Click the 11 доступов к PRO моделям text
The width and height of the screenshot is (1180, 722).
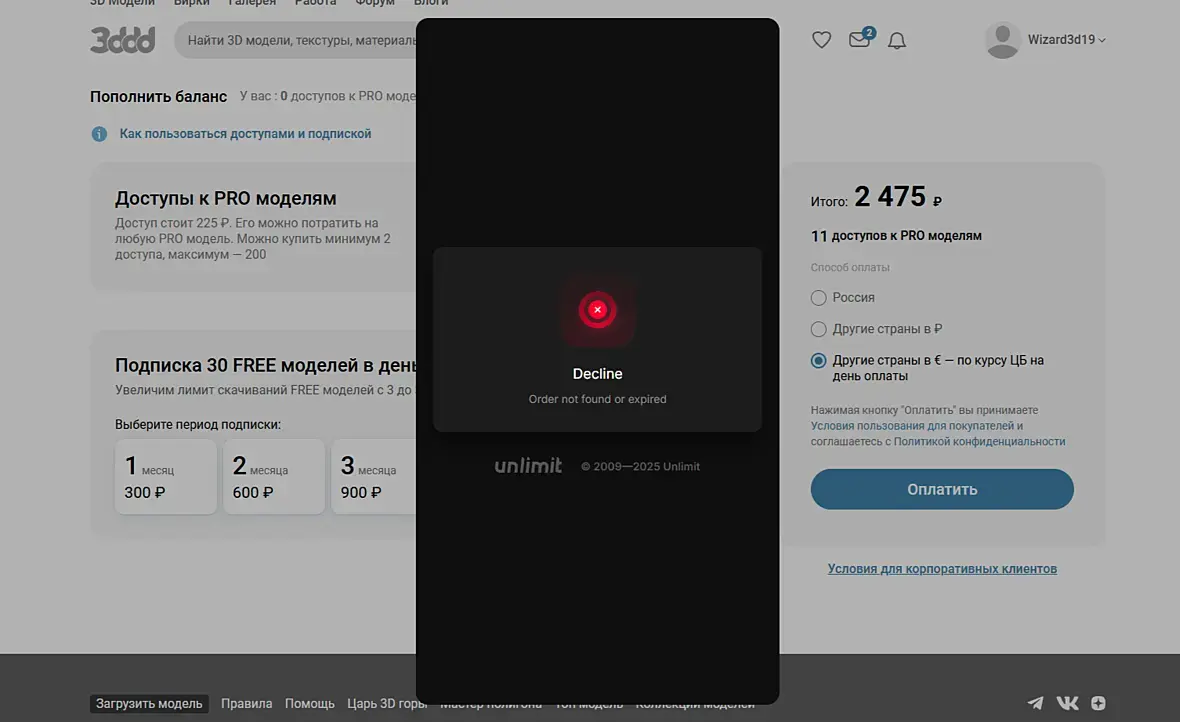tap(896, 236)
